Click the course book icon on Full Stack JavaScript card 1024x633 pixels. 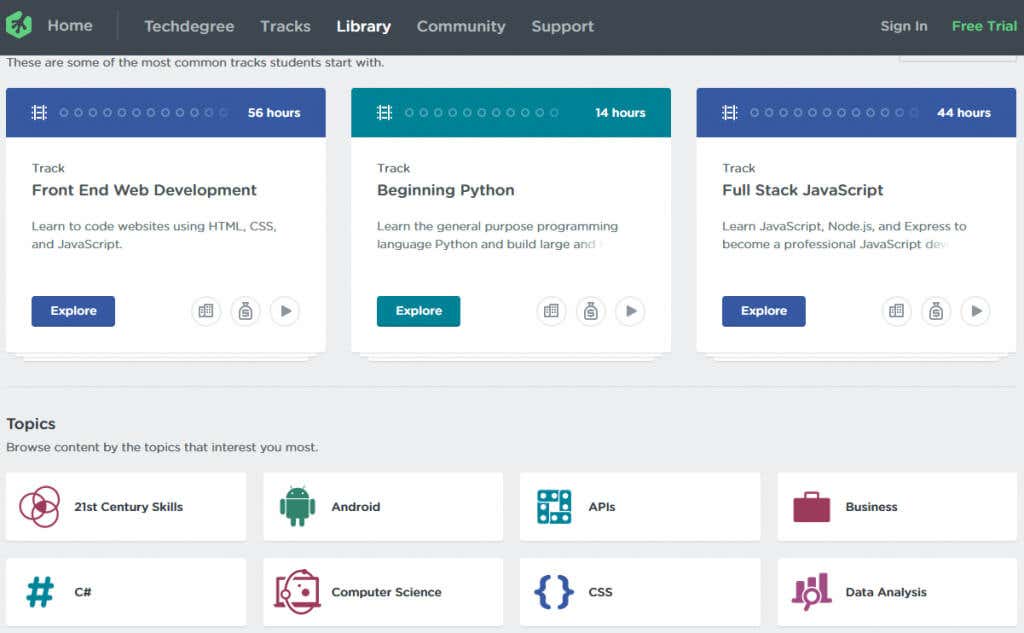896,311
